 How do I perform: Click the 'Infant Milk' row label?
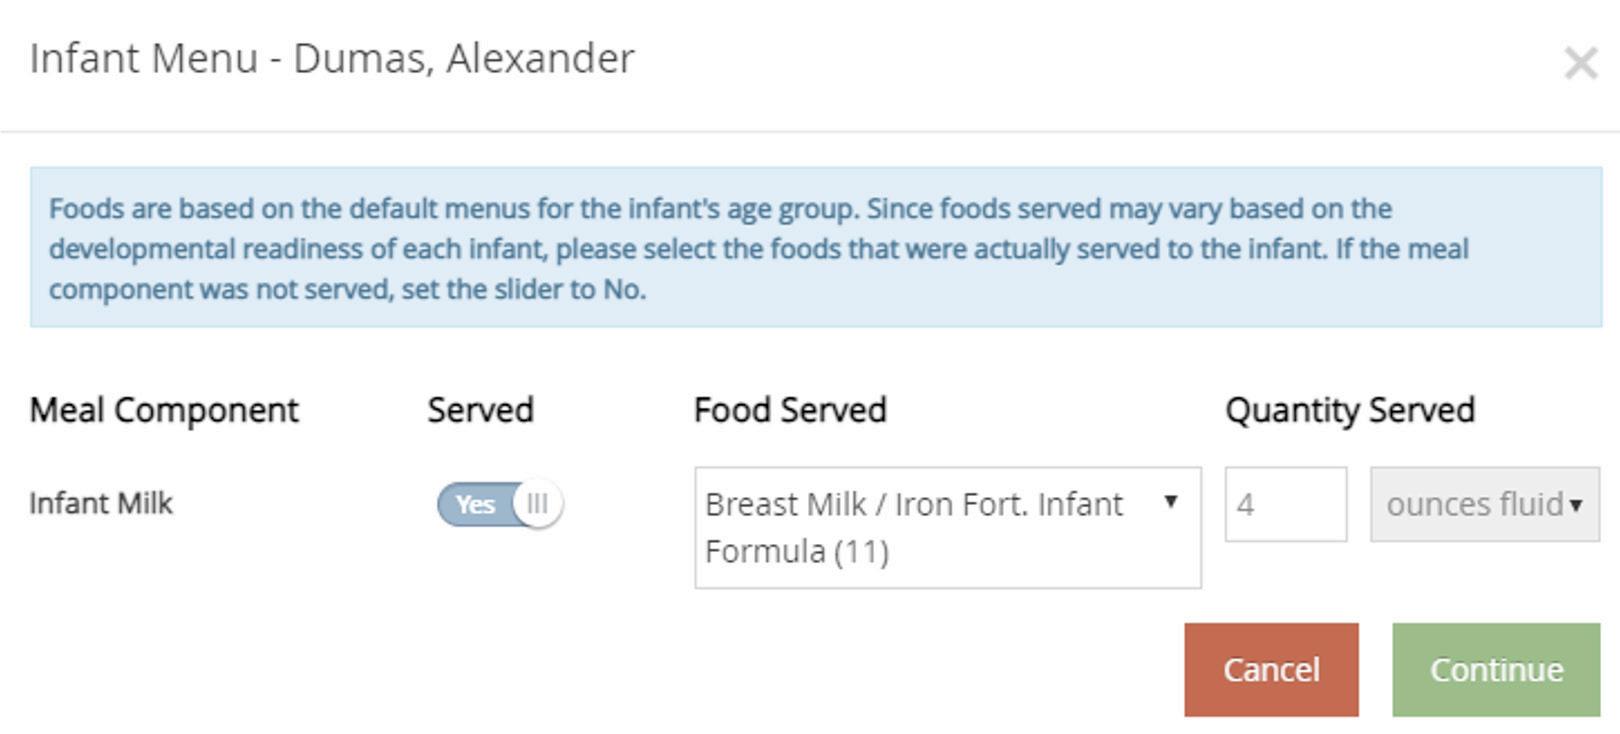[x=101, y=503]
